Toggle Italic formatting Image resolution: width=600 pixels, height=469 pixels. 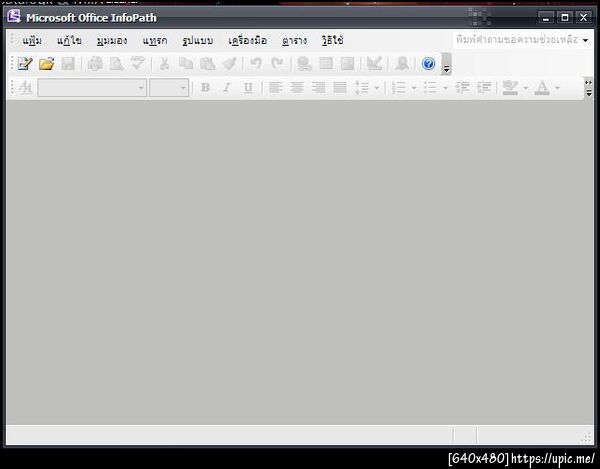227,88
